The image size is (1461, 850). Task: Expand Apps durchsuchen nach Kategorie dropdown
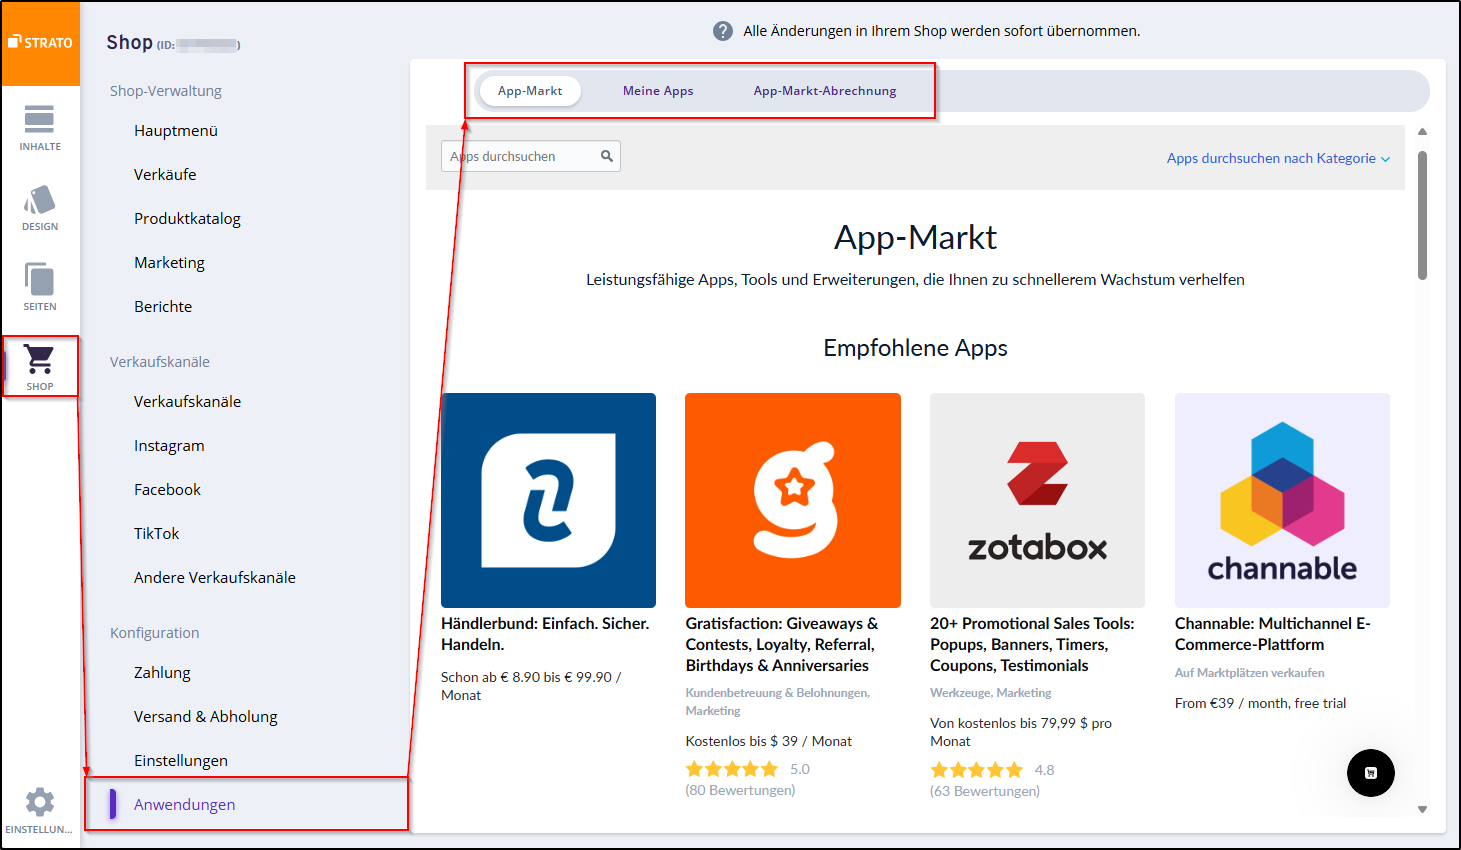click(1278, 158)
